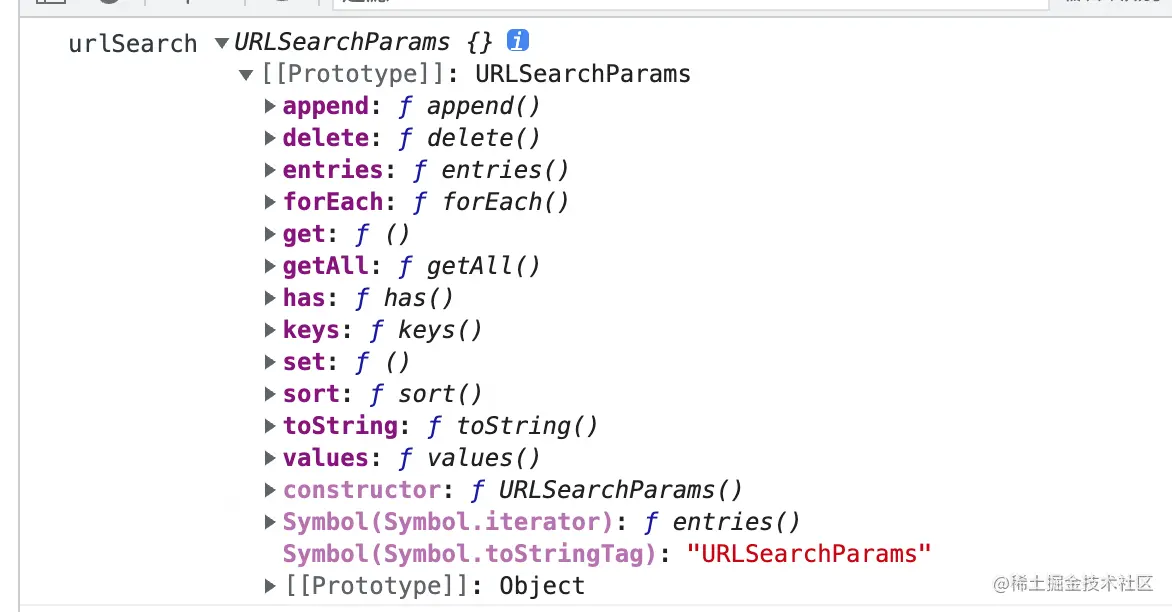Viewport: 1172px width, 612px height.
Task: Click the blue info icon beside URLSearchParams {}
Action: [517, 40]
